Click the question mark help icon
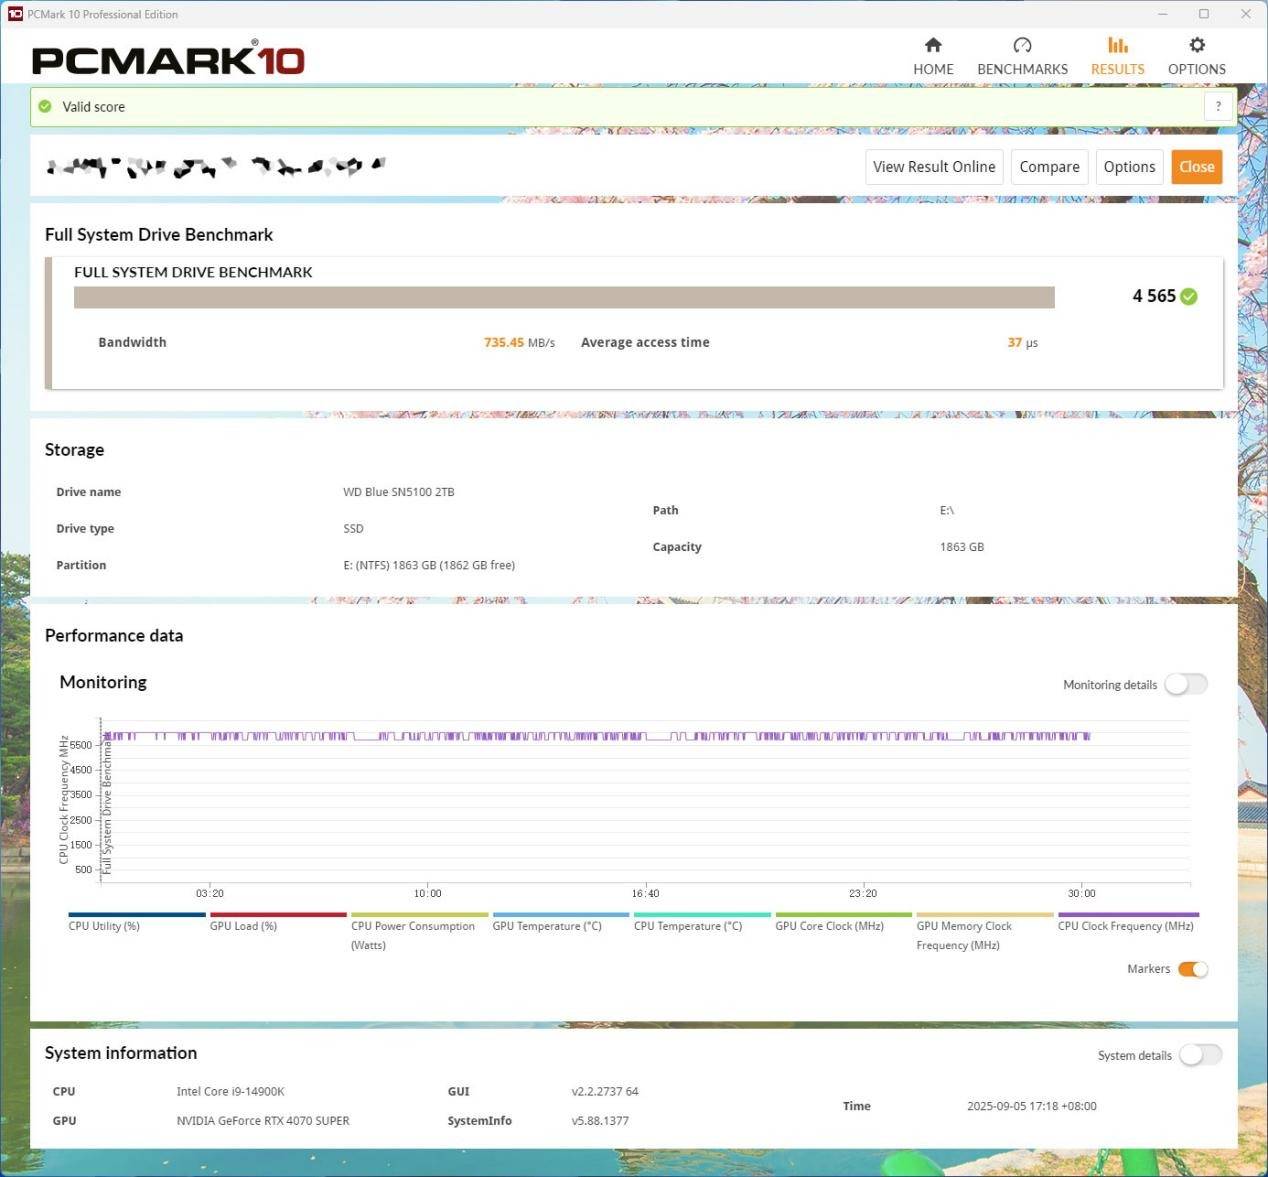 point(1217,107)
